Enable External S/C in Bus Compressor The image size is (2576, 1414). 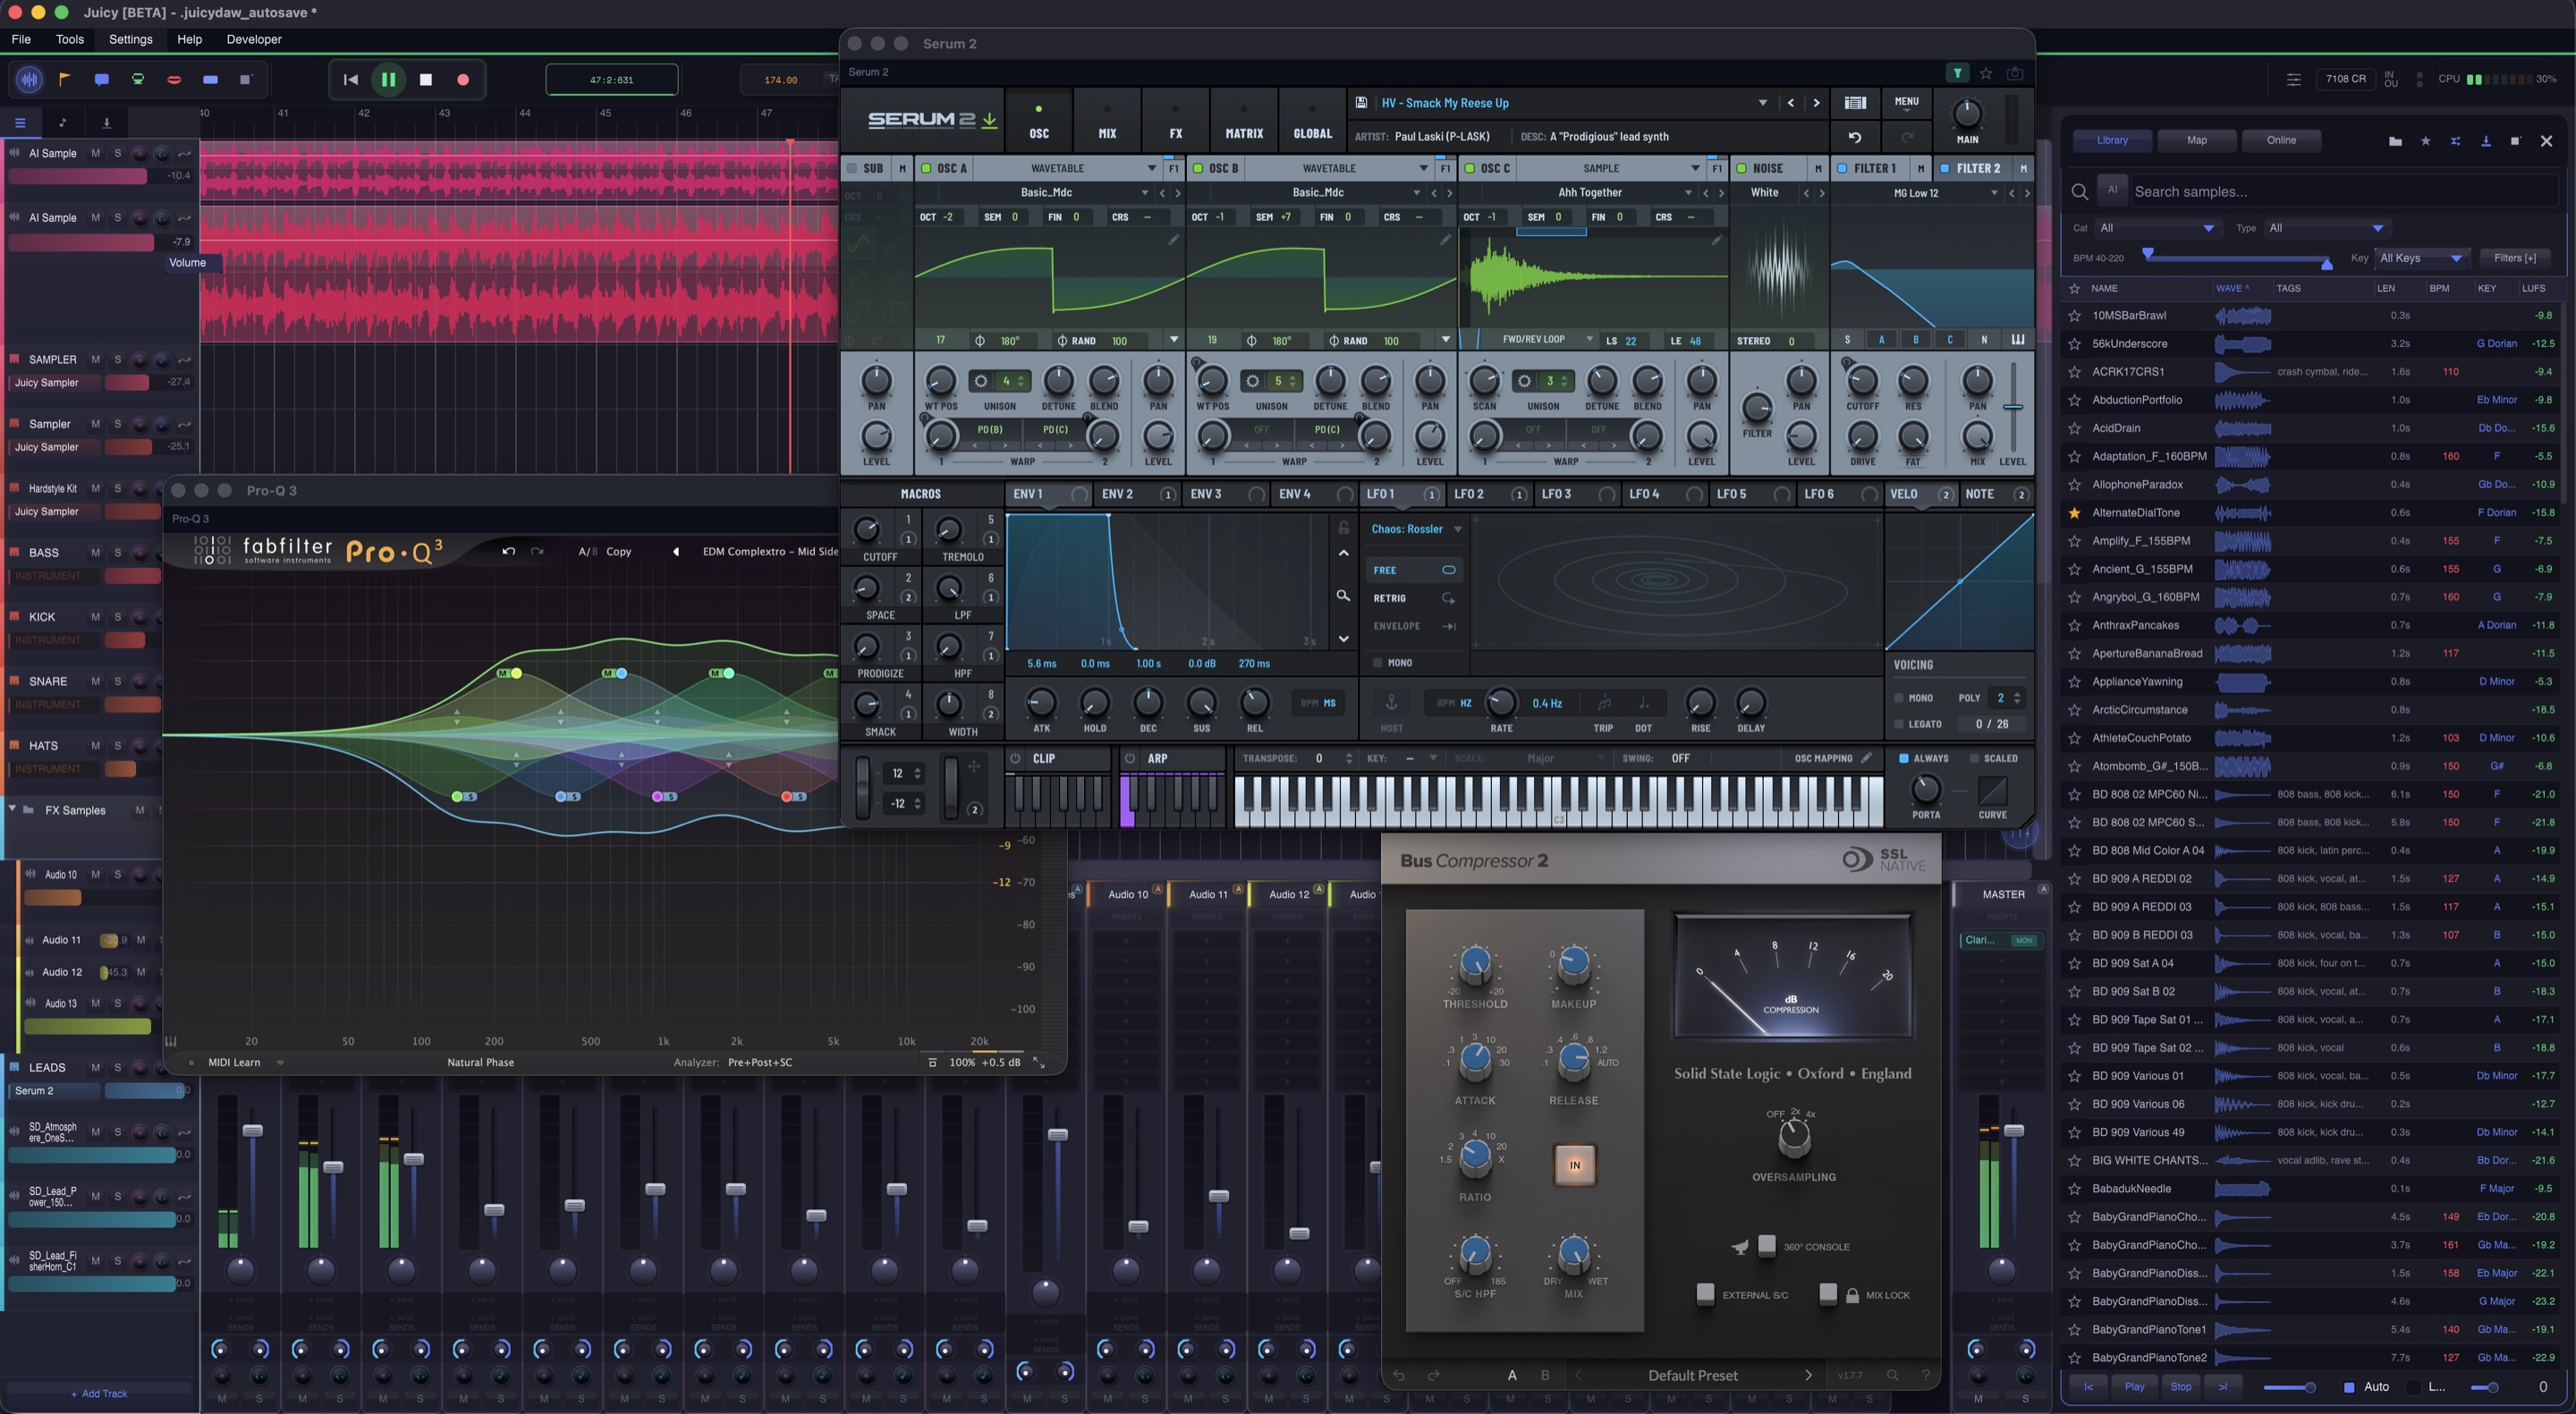(x=1705, y=1293)
